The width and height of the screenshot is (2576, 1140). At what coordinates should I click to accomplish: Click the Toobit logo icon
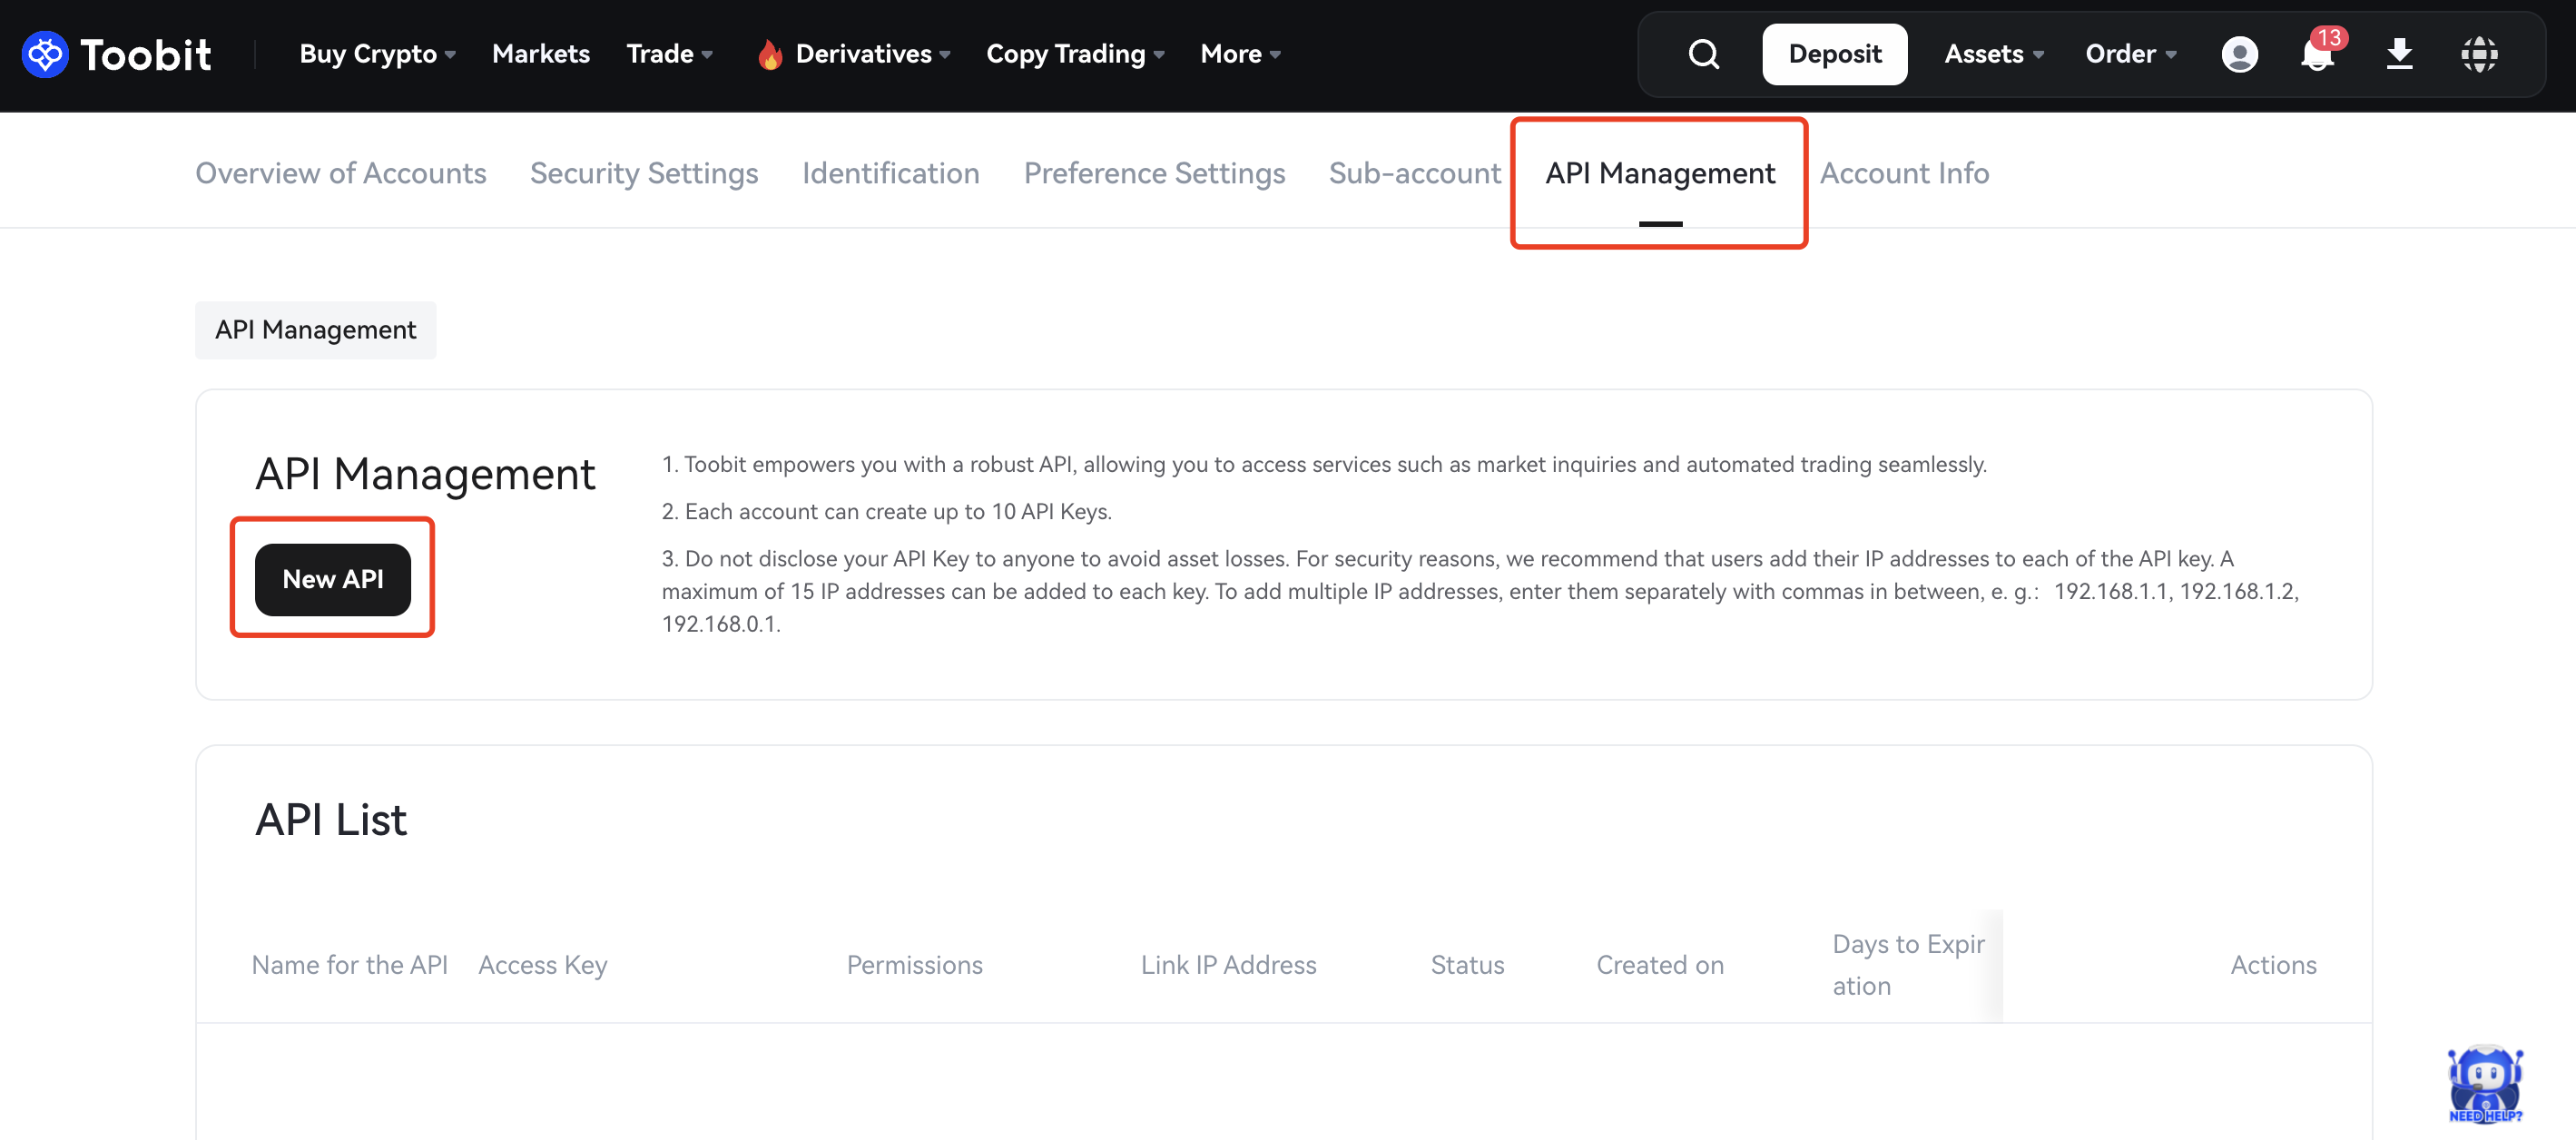pyautogui.click(x=44, y=54)
